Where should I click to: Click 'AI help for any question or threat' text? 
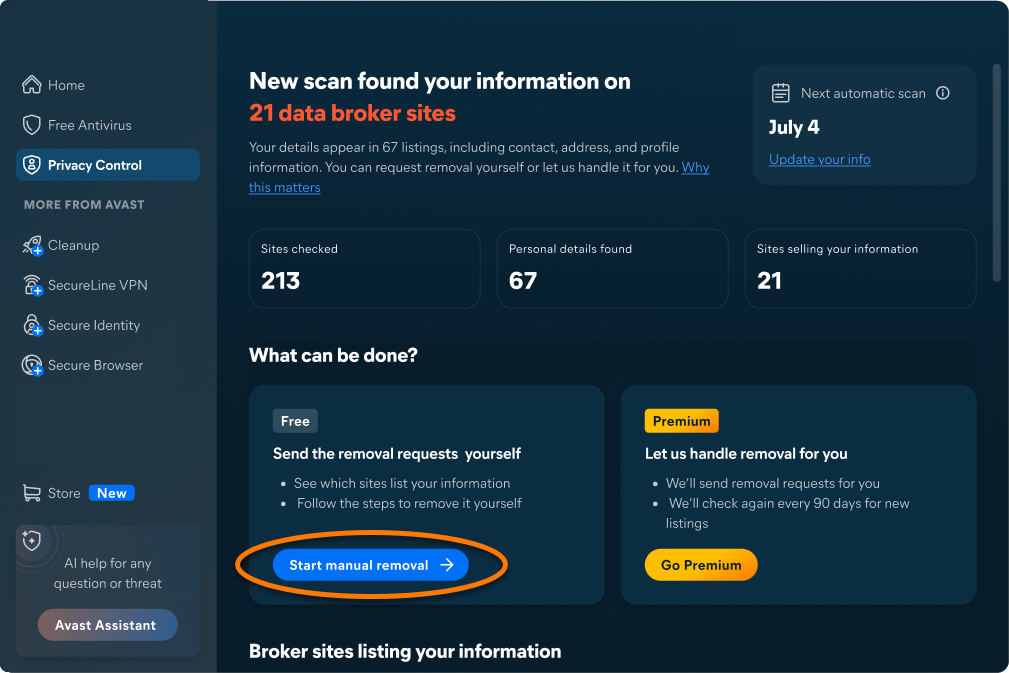pyautogui.click(x=107, y=573)
